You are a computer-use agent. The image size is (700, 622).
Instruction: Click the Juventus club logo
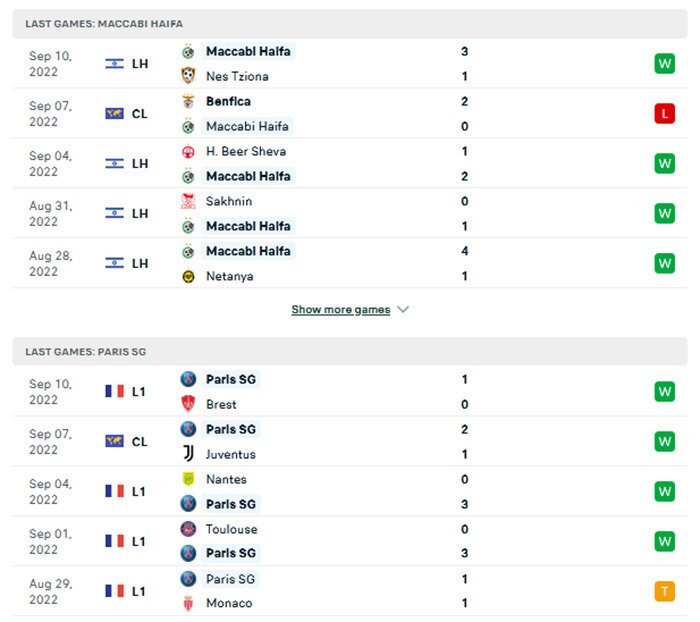pos(188,454)
